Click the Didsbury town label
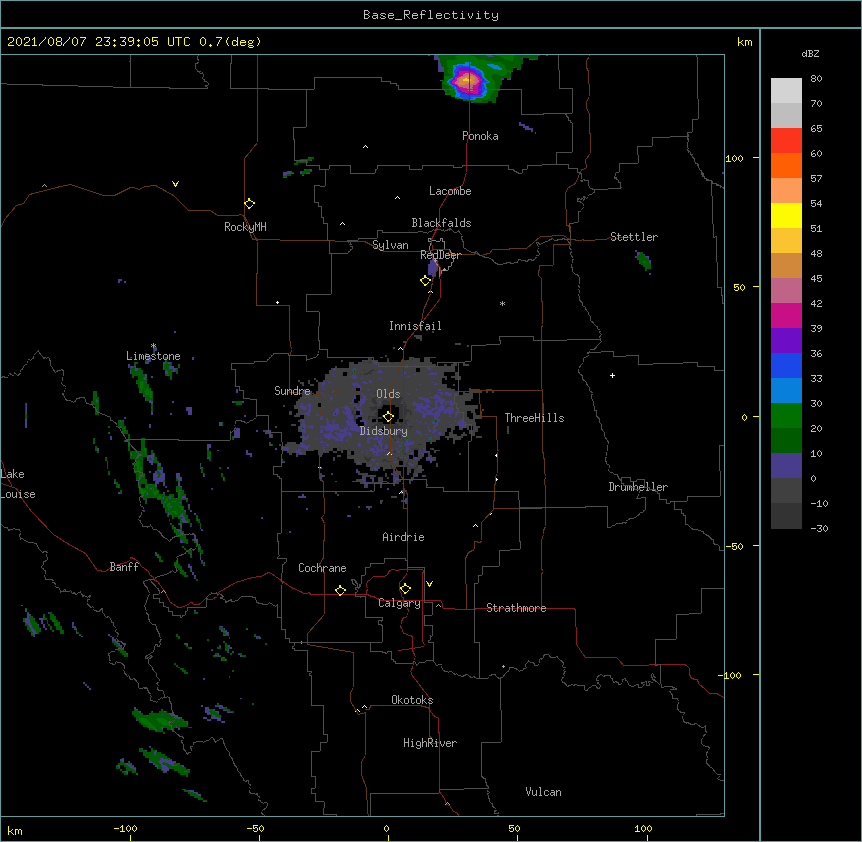This screenshot has width=862, height=842. pyautogui.click(x=384, y=431)
